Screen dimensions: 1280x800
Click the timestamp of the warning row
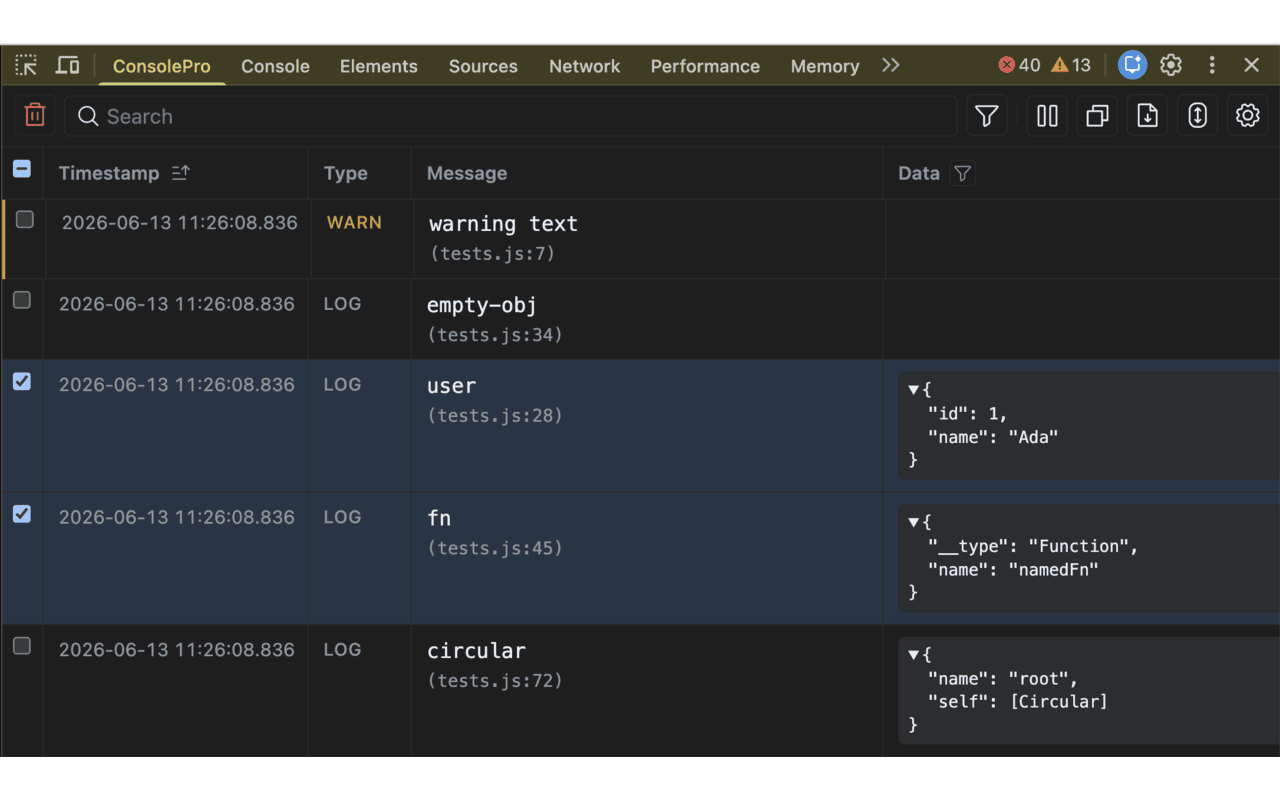click(180, 222)
